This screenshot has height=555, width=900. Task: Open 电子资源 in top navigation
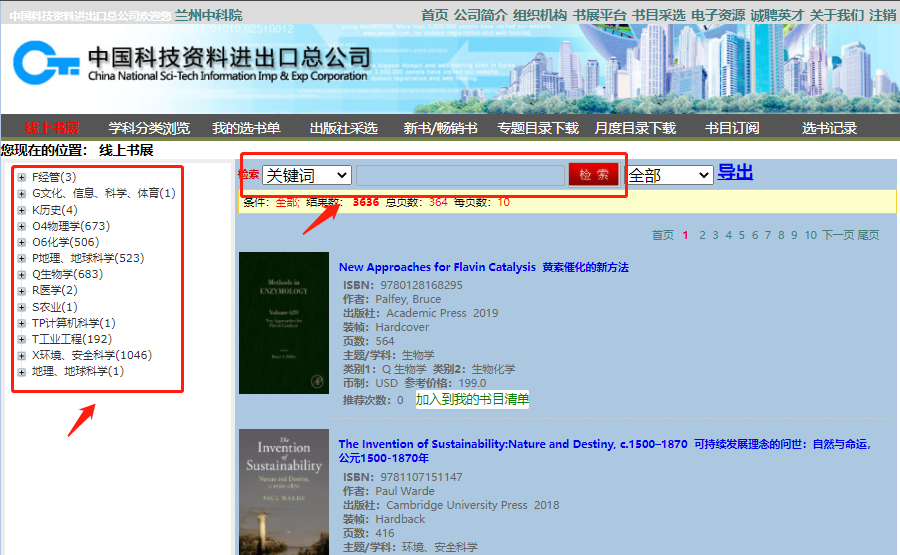(717, 15)
